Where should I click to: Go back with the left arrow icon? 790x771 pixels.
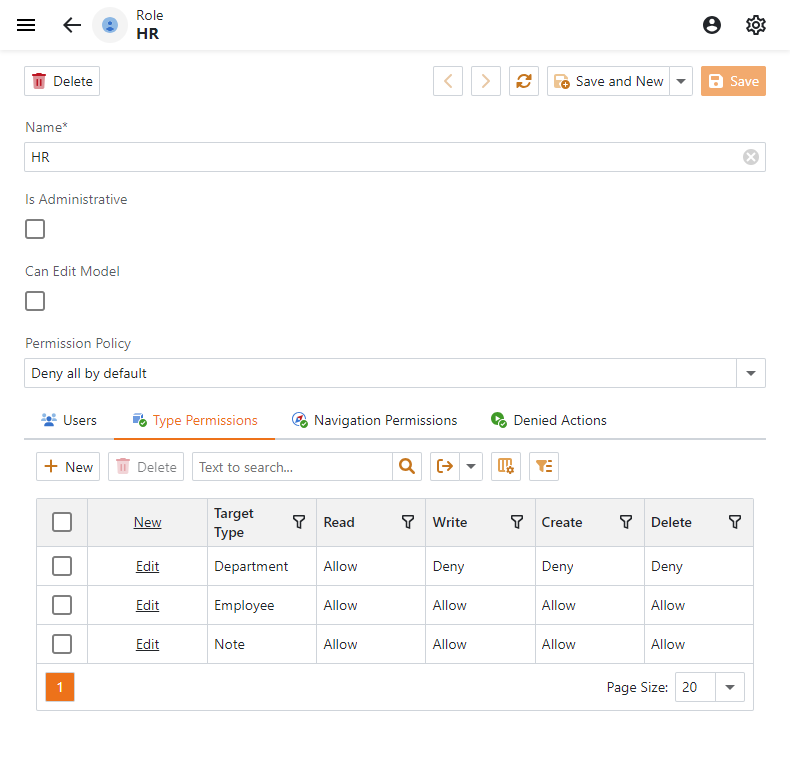click(72, 25)
